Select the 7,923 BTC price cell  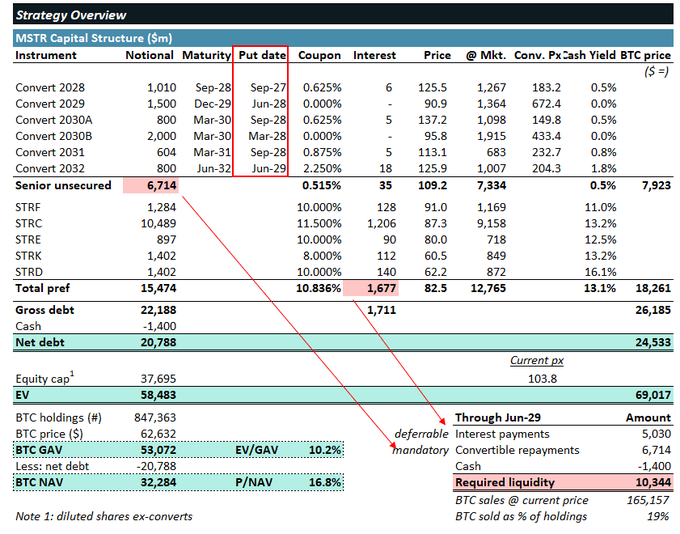click(x=656, y=185)
